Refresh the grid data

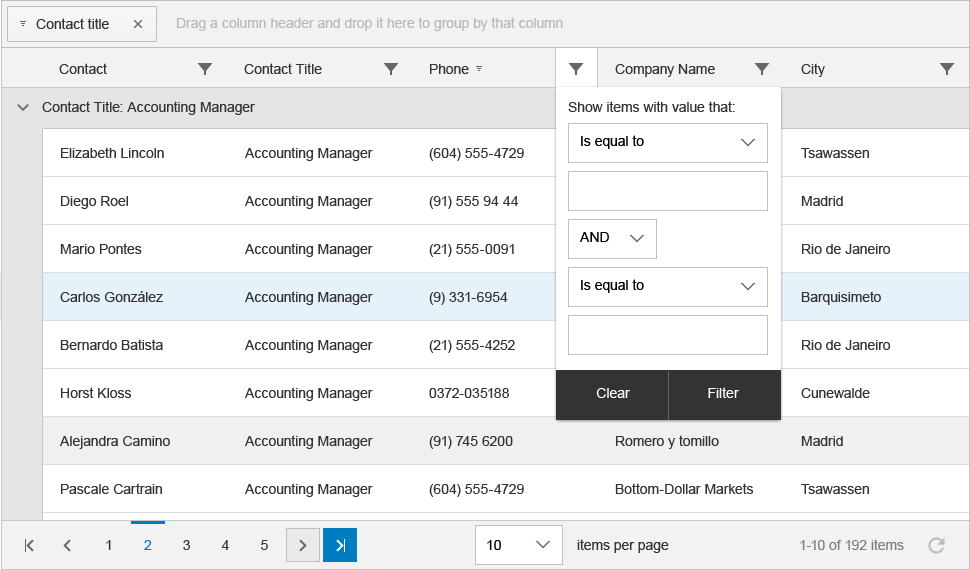coord(936,545)
